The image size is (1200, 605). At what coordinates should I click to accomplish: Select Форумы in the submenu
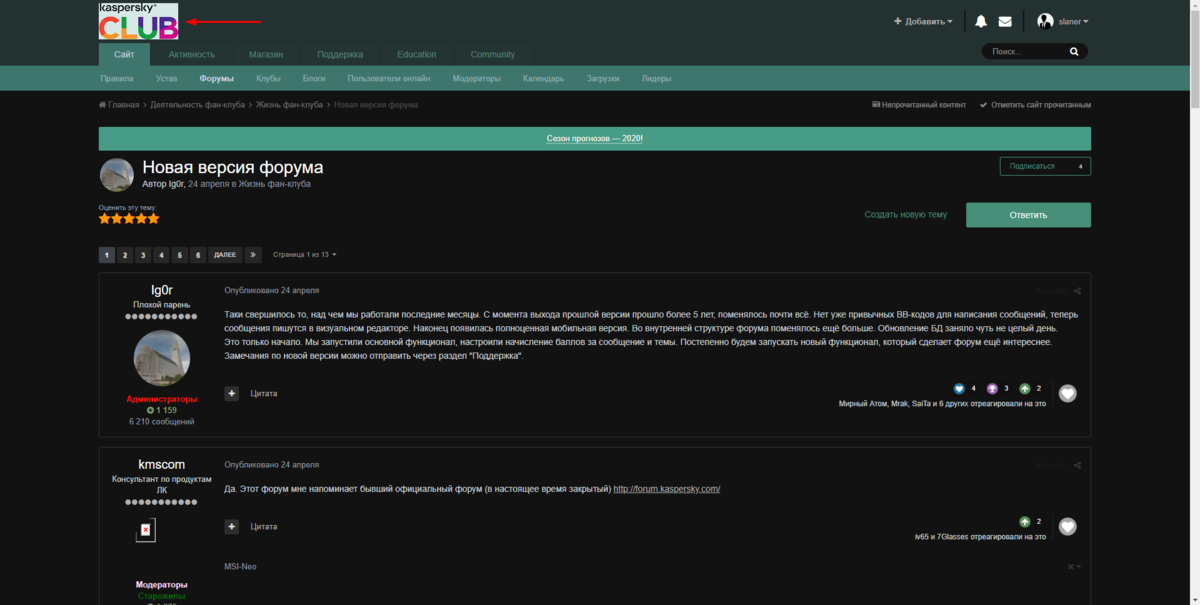[216, 79]
